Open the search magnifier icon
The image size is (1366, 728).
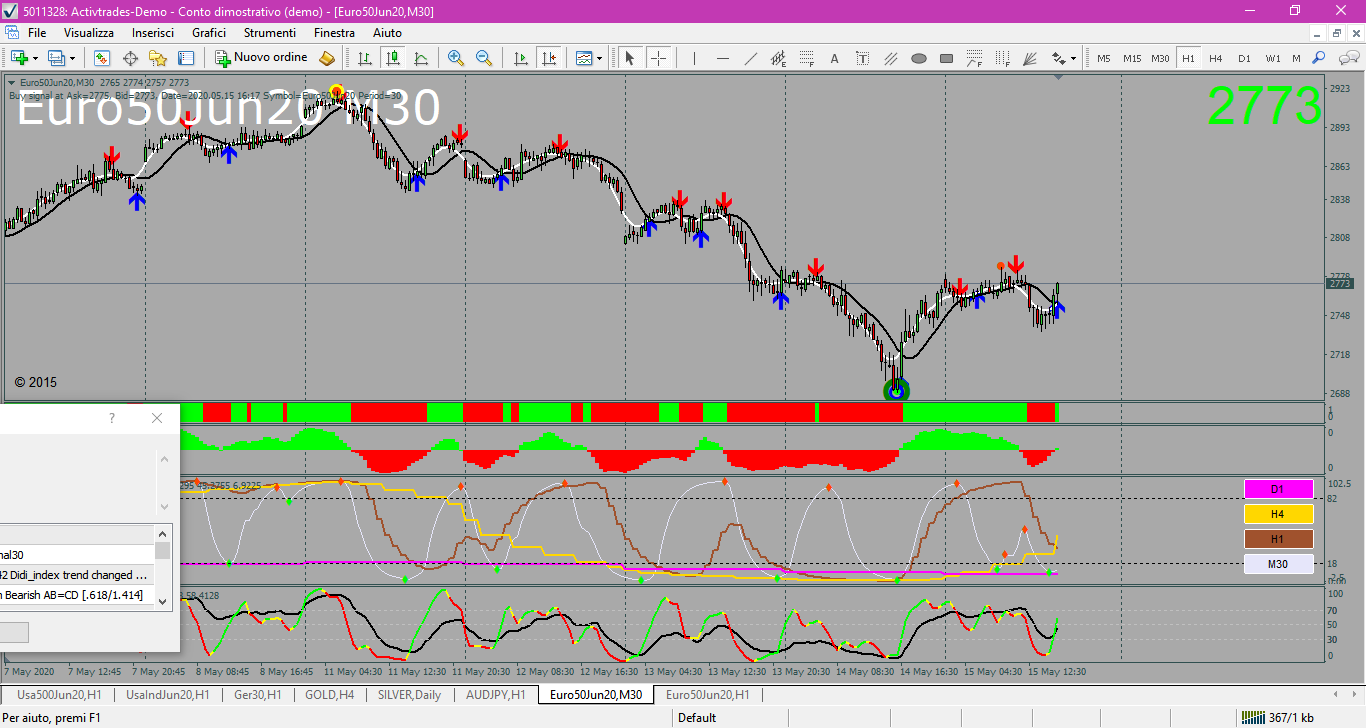tap(1319, 58)
